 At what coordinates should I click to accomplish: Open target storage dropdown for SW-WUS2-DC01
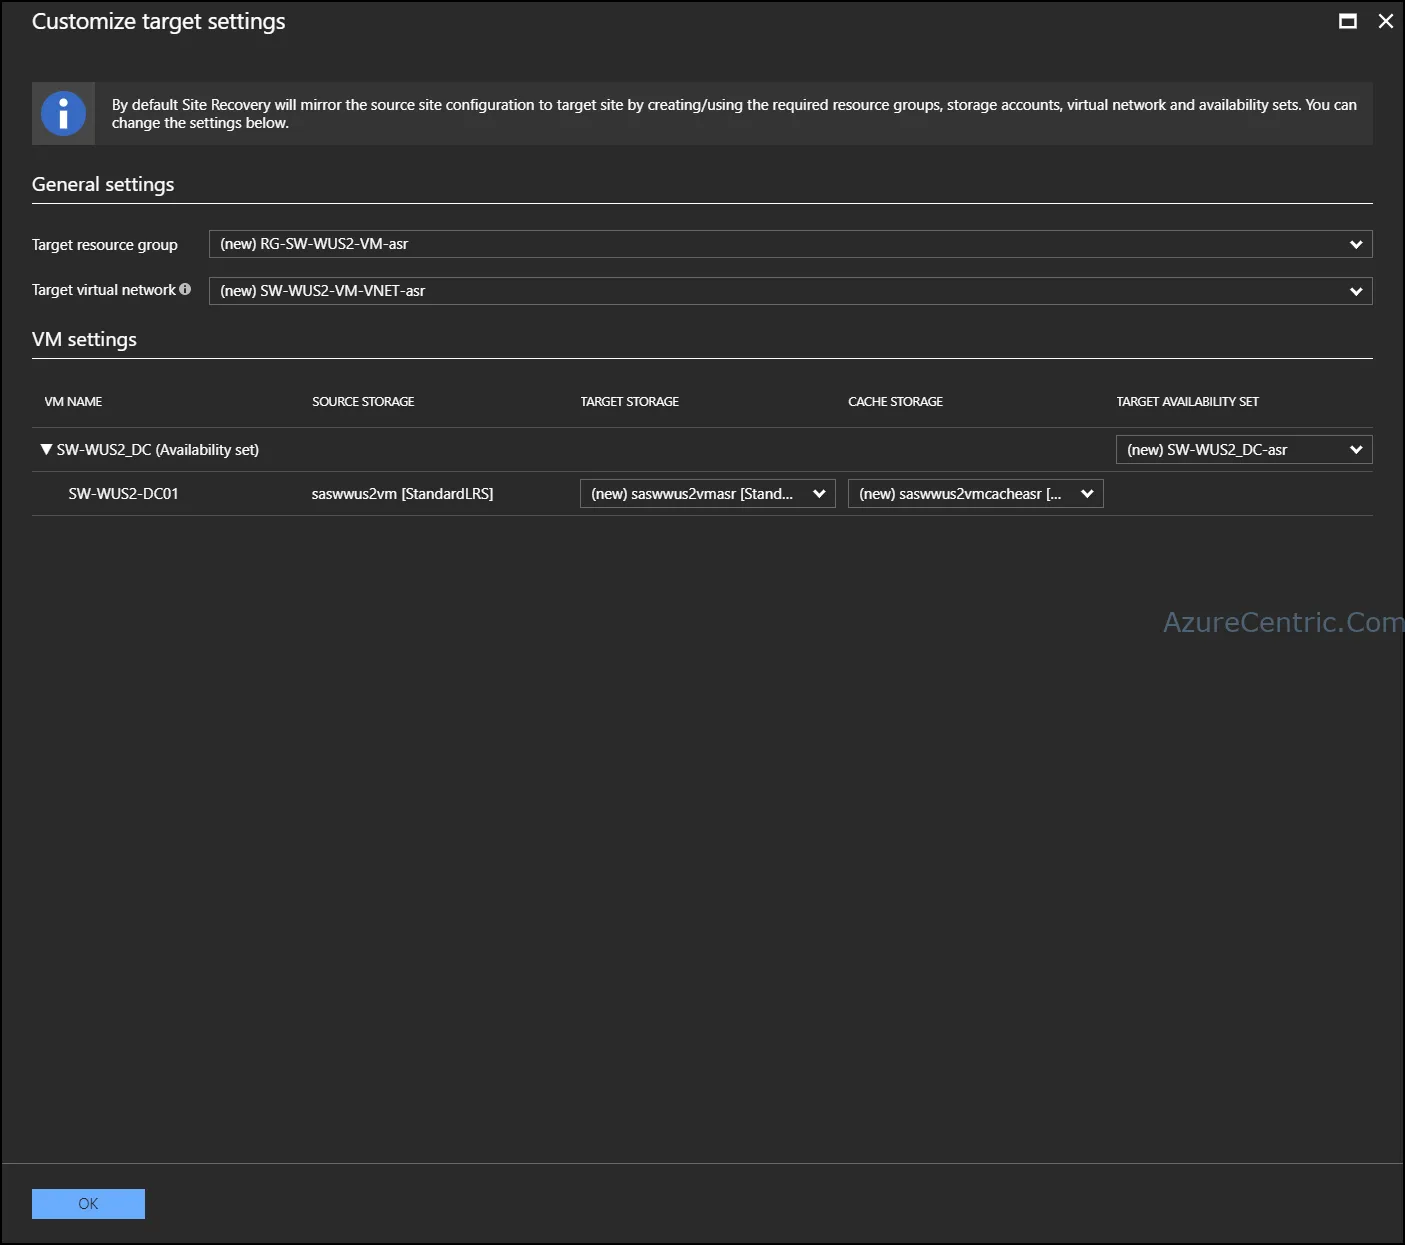tap(708, 494)
